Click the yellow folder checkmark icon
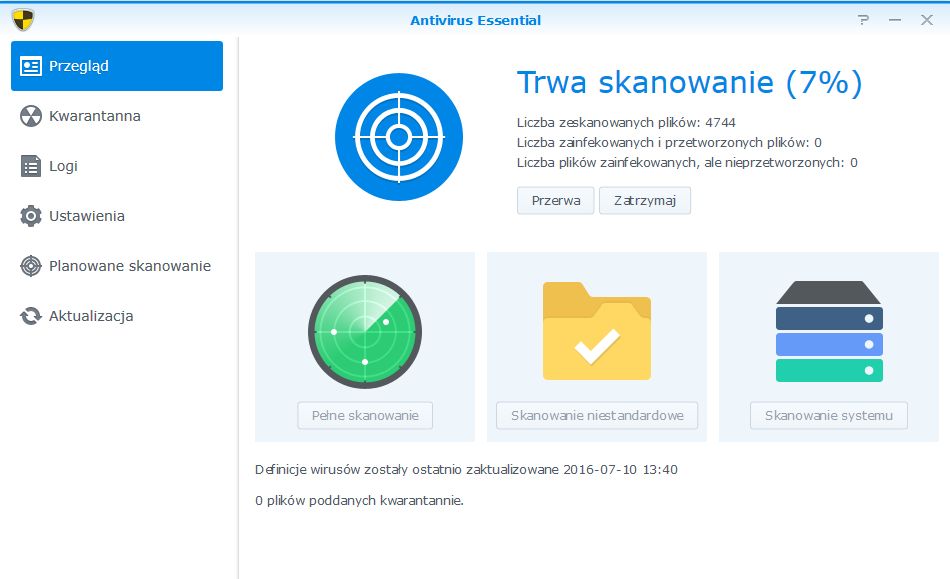 597,331
